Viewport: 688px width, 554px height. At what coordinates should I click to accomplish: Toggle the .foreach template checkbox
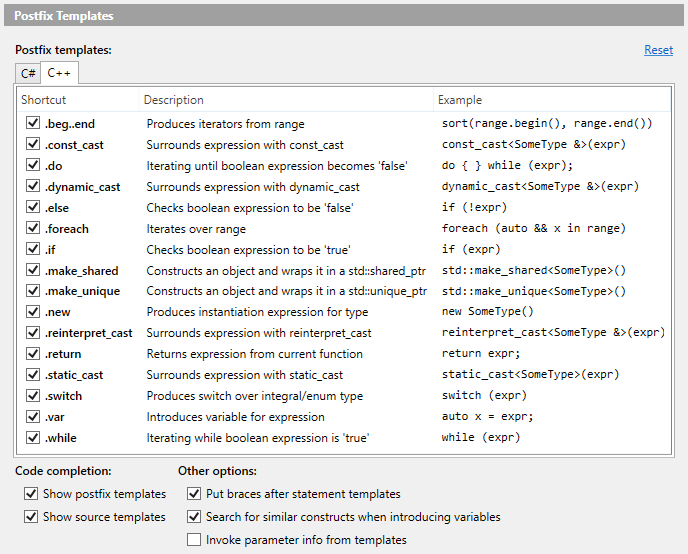click(x=33, y=228)
